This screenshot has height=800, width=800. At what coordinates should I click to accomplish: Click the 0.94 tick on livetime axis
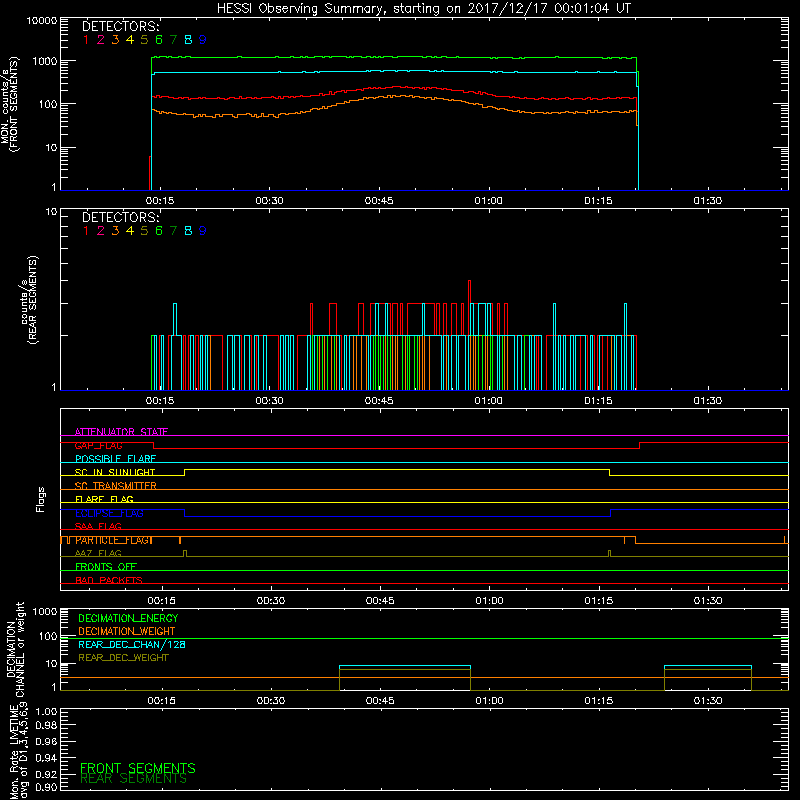coord(46,757)
